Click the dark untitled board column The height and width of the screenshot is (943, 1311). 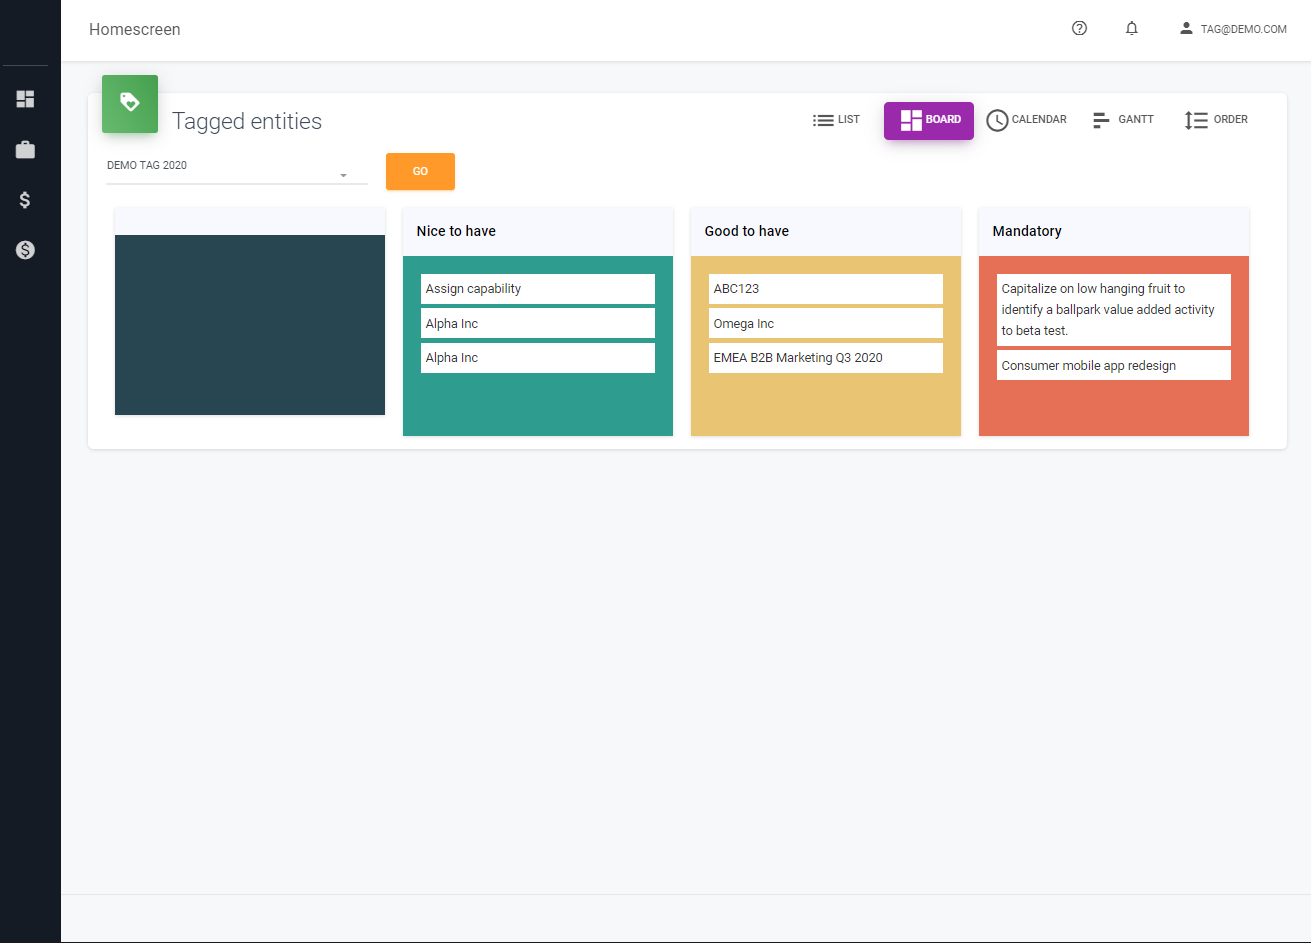pyautogui.click(x=250, y=325)
